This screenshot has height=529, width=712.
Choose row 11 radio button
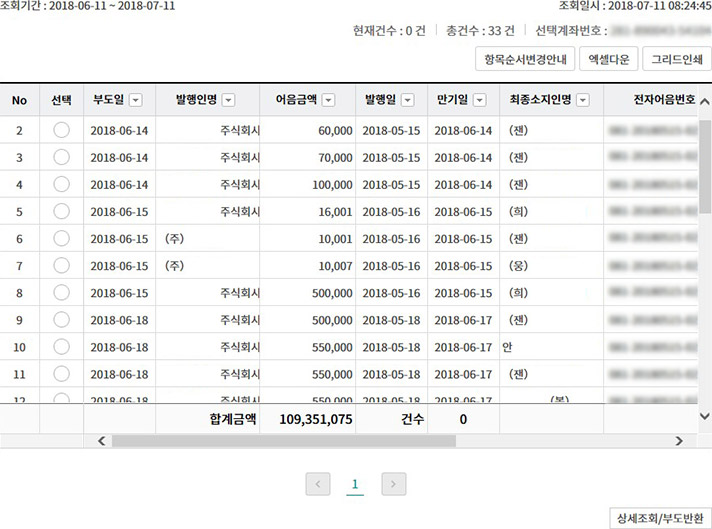[x=61, y=373]
